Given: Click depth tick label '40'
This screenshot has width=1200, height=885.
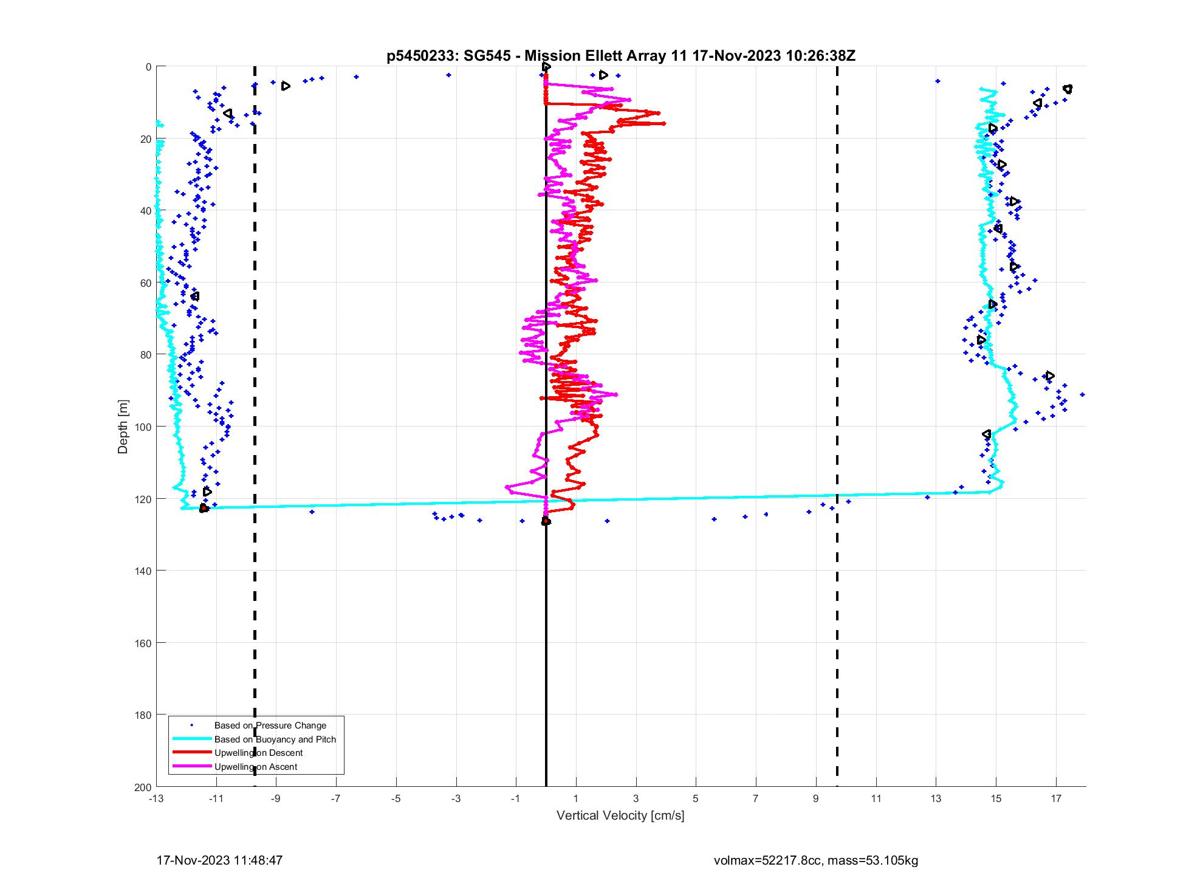Looking at the screenshot, I should coord(145,211).
